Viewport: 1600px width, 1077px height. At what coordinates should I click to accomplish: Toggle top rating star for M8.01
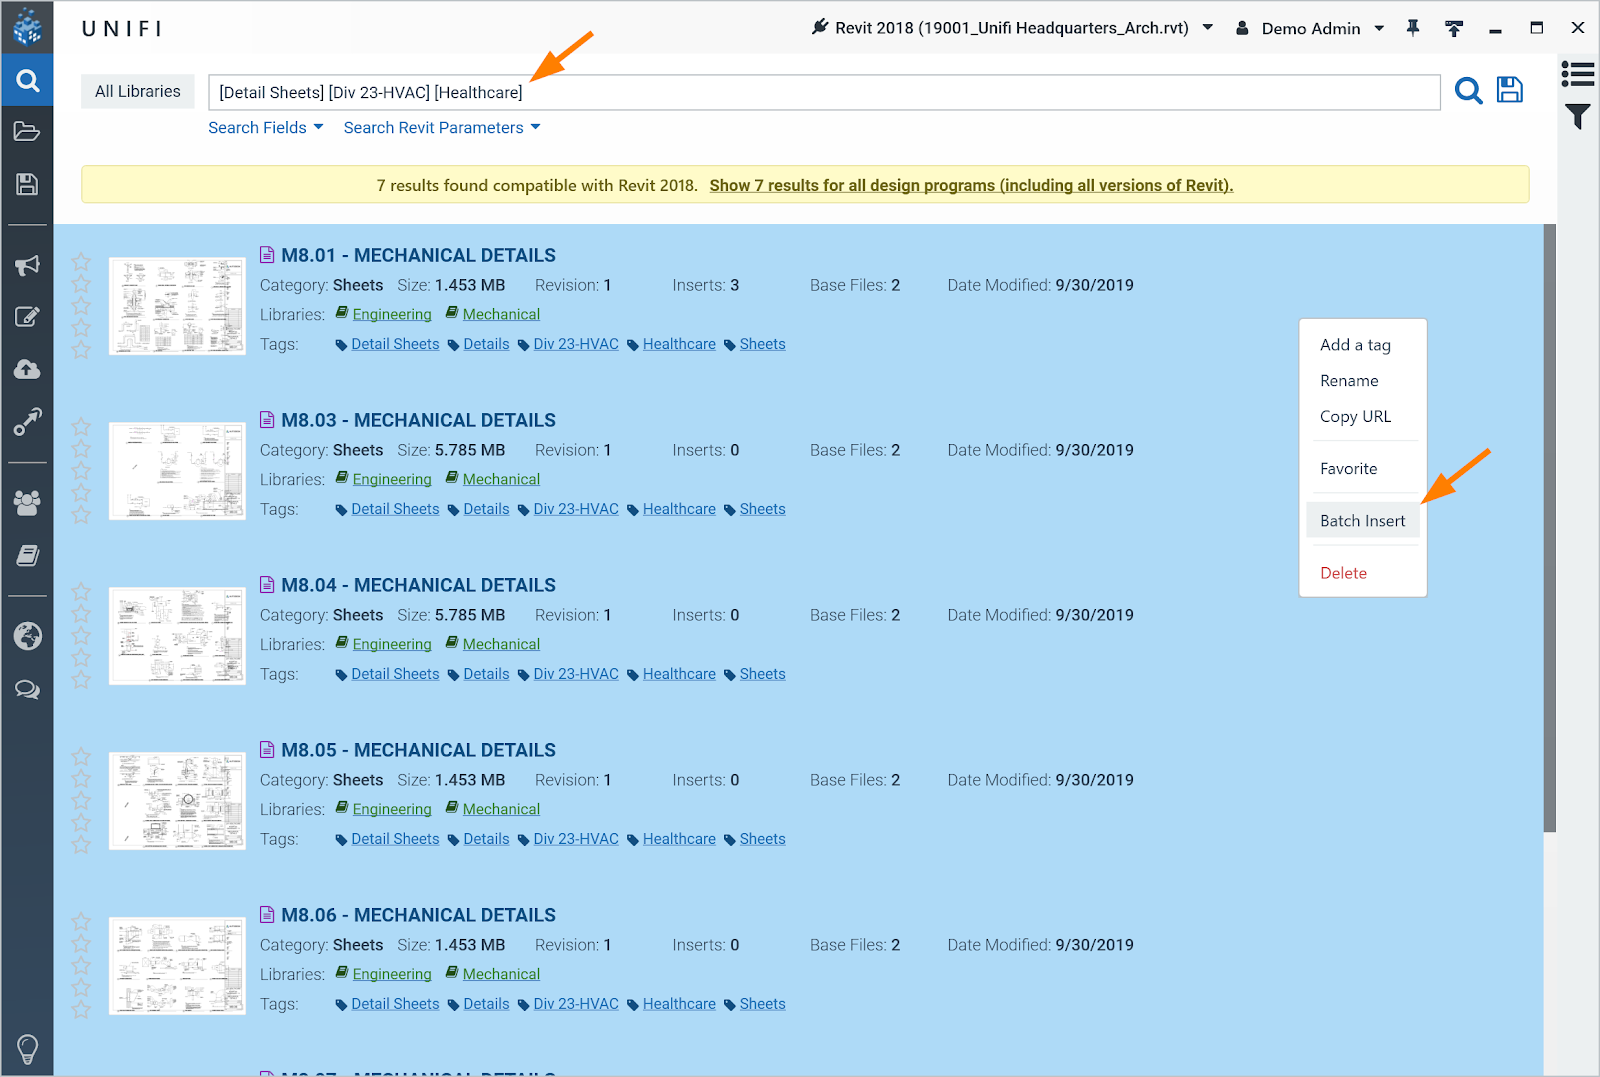click(81, 262)
